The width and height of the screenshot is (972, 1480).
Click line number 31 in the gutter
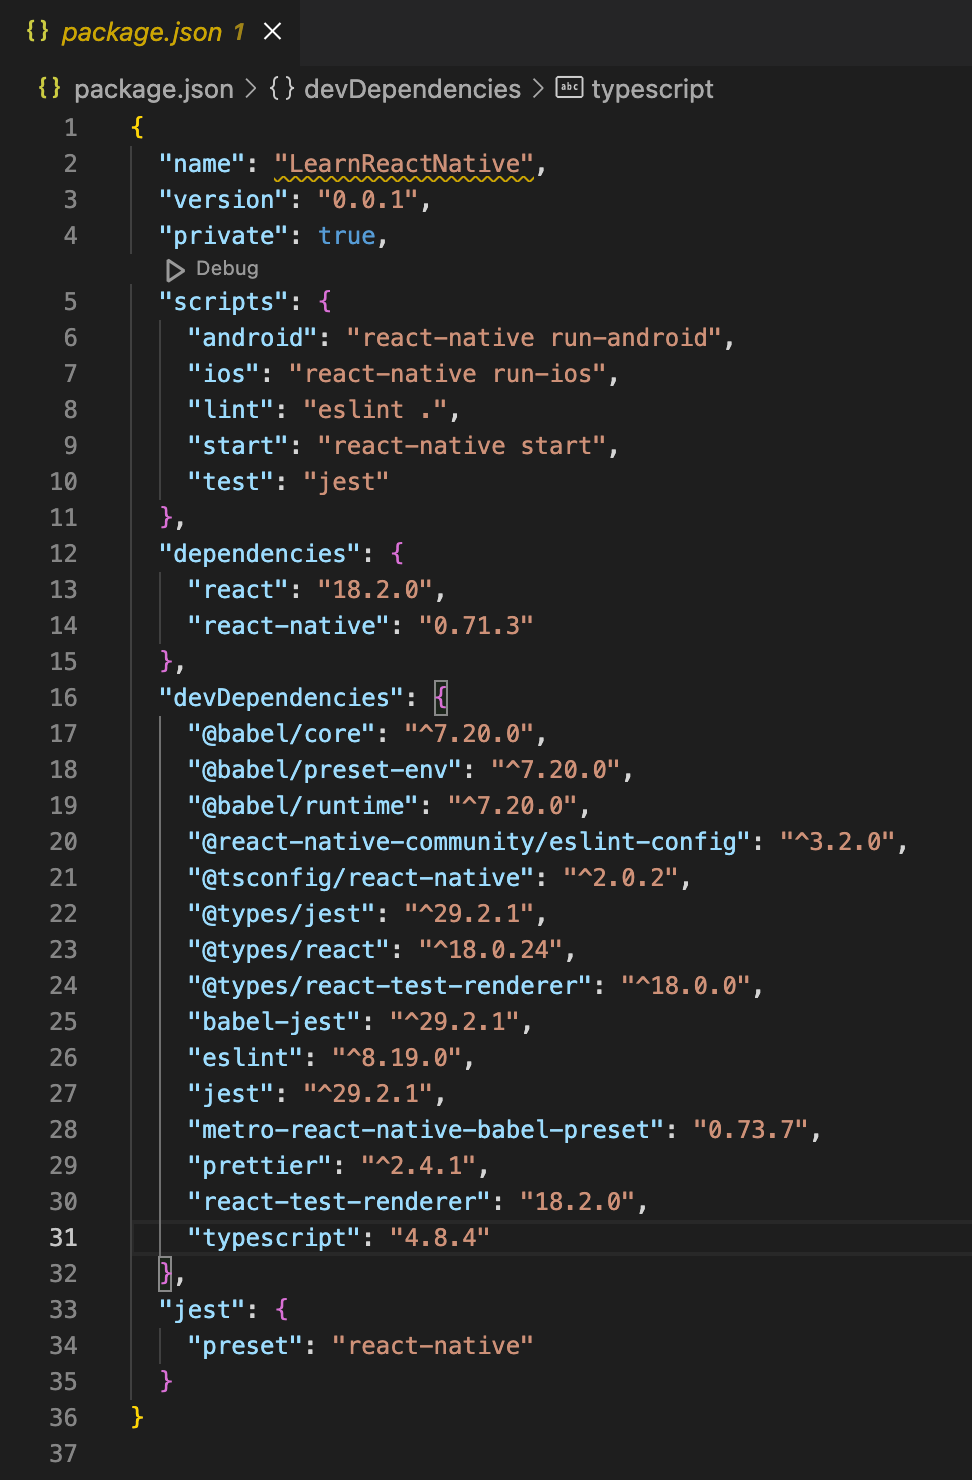pos(63,1237)
